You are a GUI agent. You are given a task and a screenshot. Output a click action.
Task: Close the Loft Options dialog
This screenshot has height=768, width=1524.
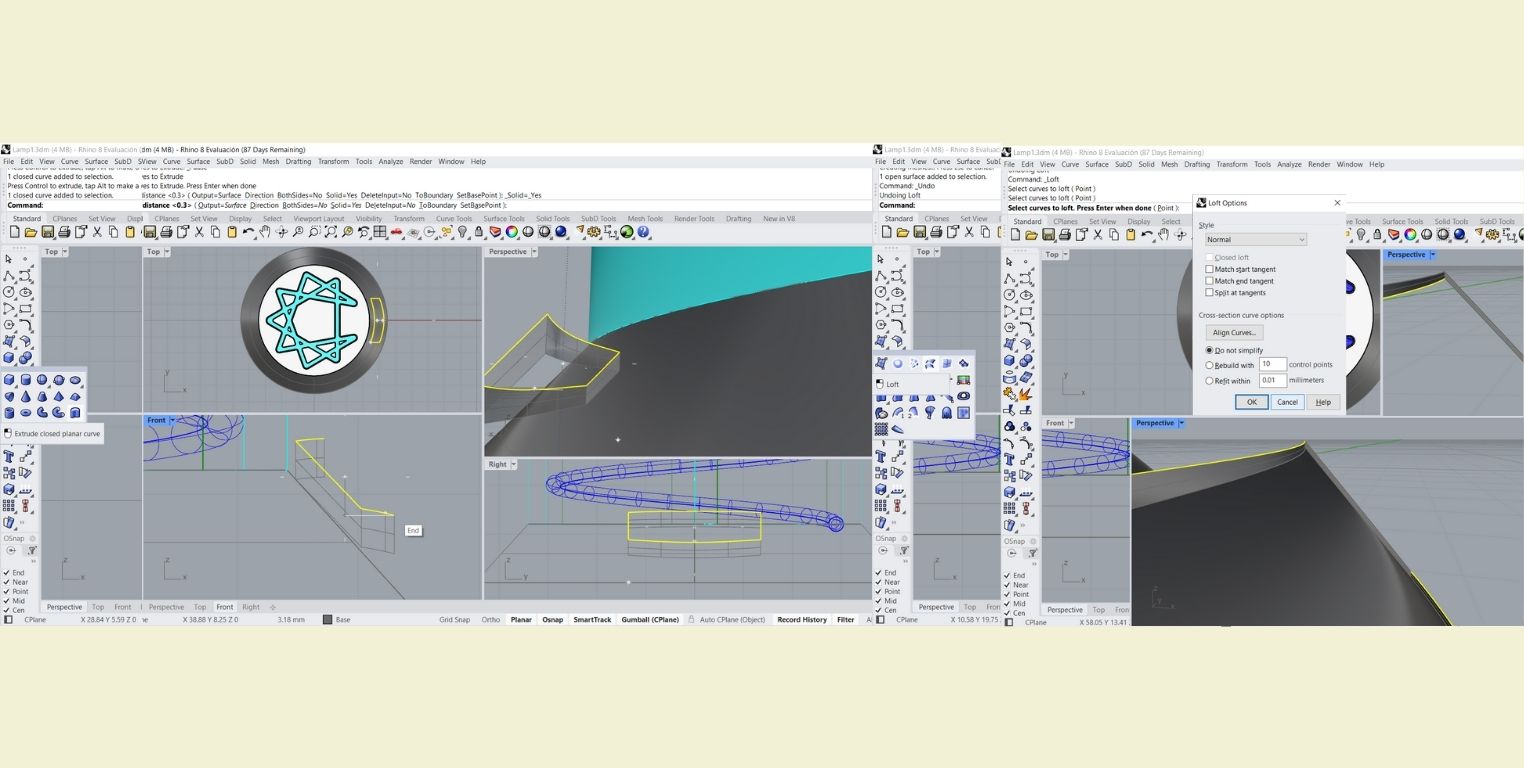click(1337, 203)
